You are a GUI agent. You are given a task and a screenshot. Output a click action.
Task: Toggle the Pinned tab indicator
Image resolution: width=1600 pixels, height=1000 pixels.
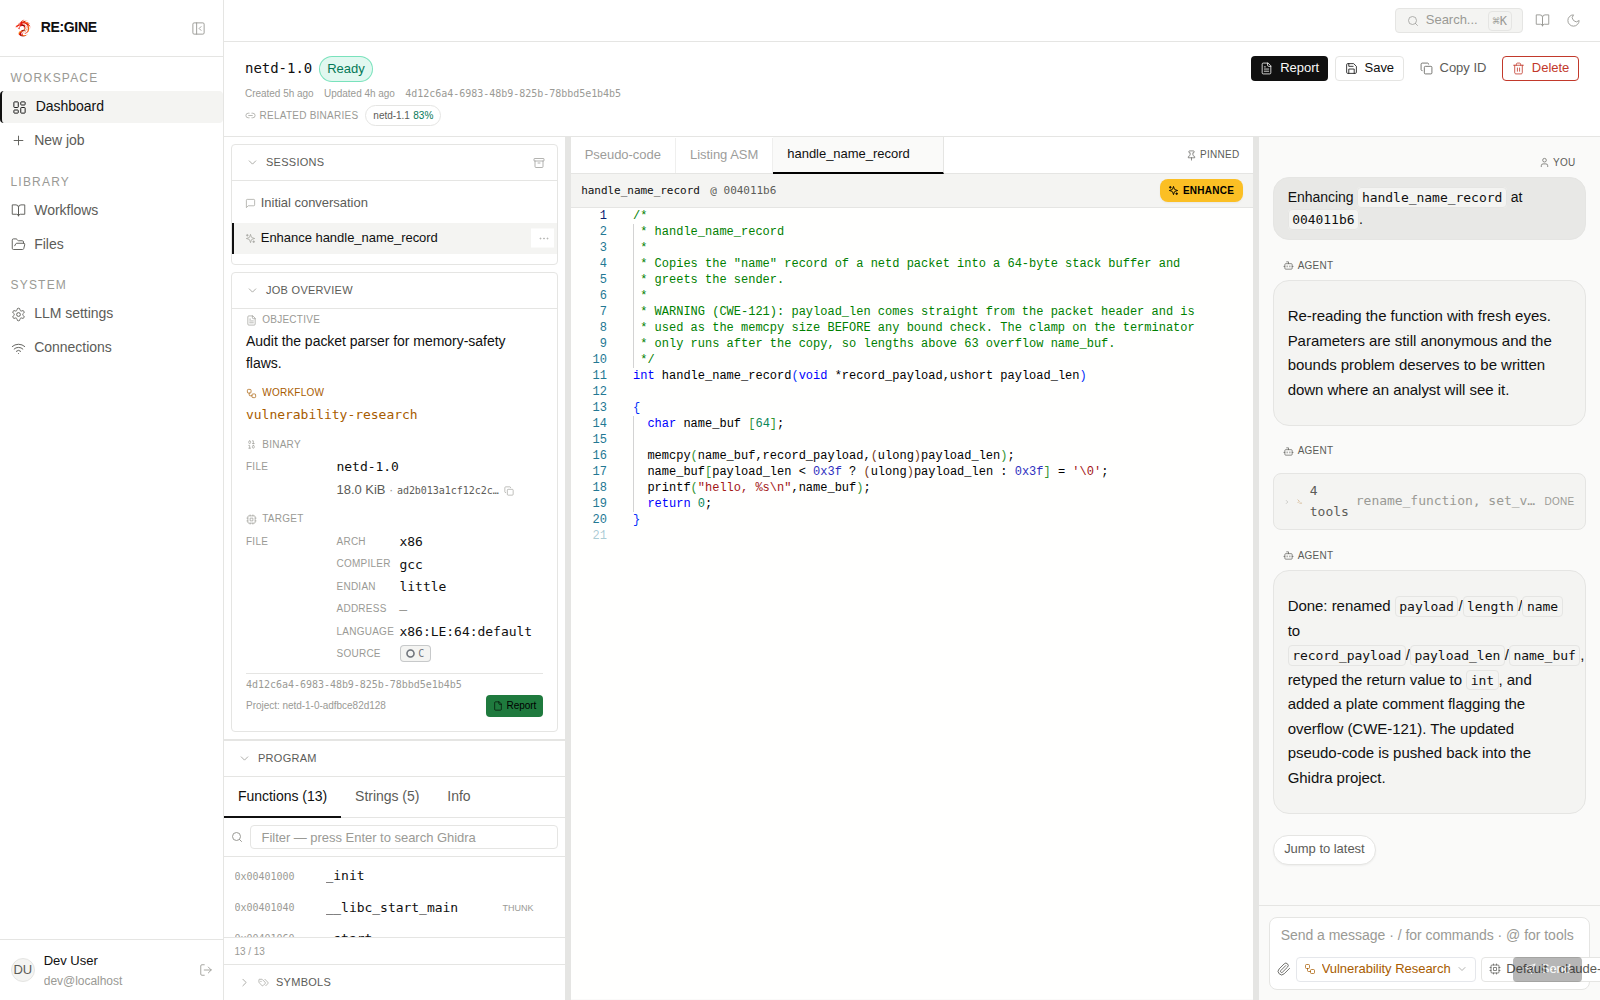click(x=1212, y=154)
